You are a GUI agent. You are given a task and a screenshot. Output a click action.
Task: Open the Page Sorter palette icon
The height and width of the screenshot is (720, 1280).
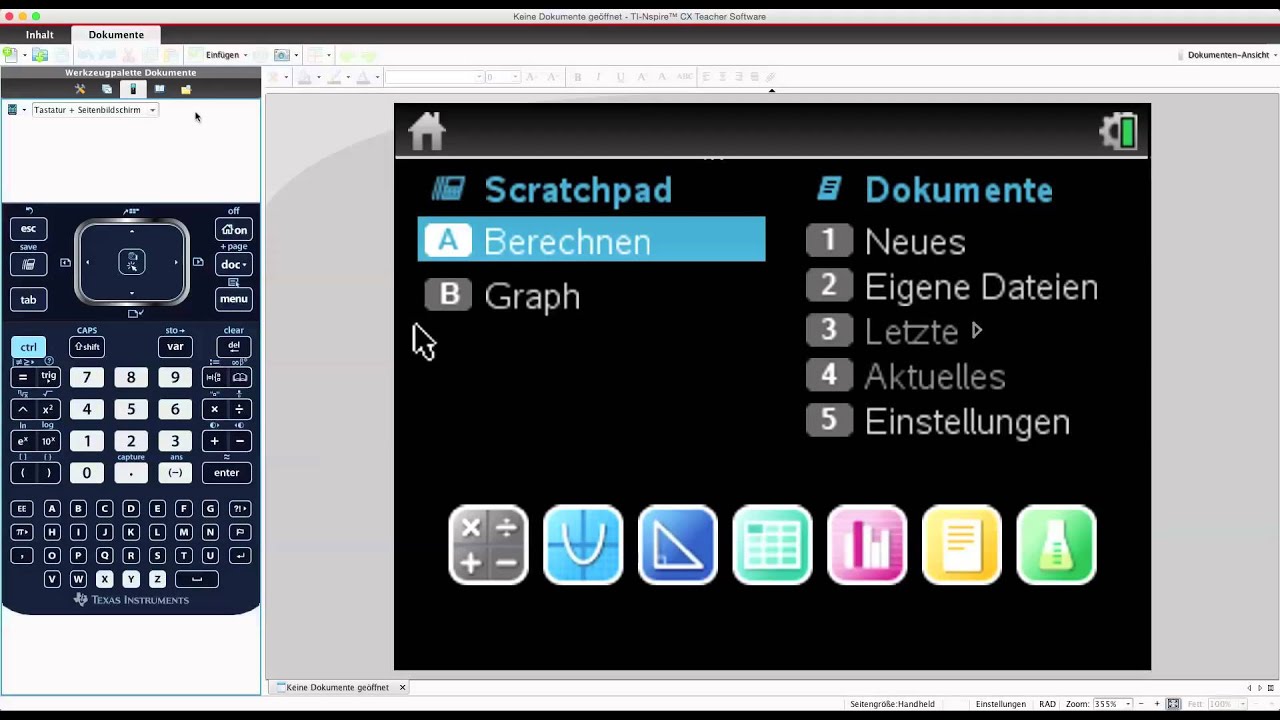tap(107, 89)
